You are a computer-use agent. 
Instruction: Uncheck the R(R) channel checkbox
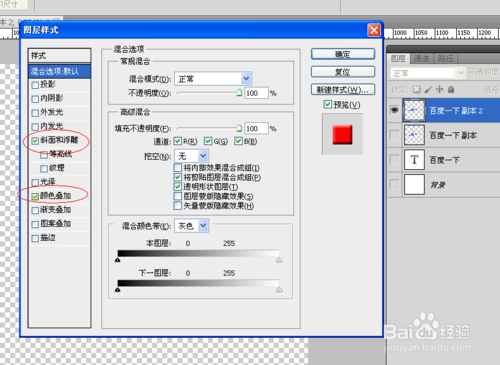(178, 141)
